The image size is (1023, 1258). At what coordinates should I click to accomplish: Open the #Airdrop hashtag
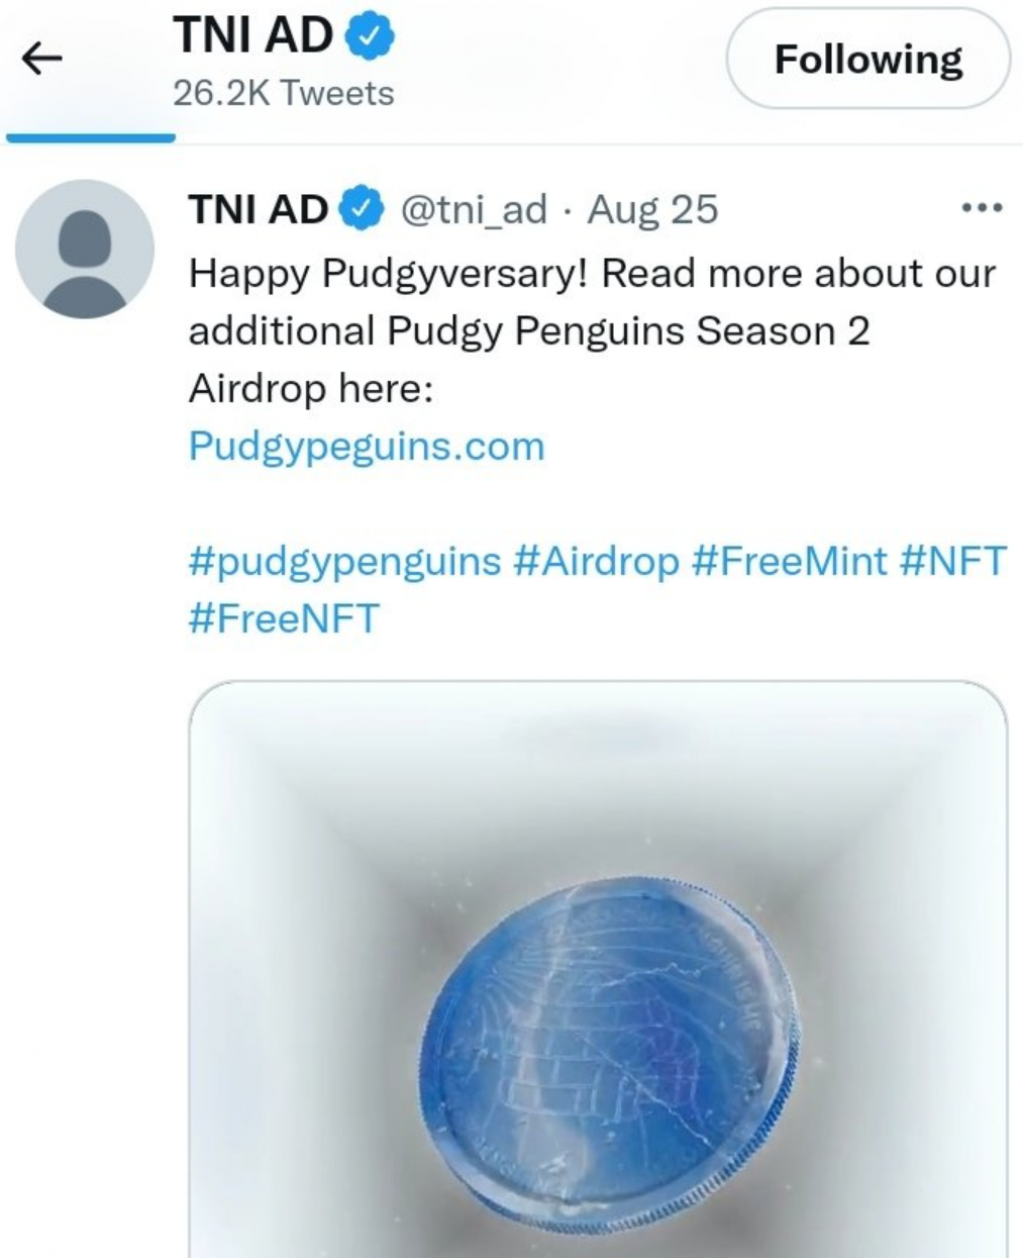(x=595, y=561)
